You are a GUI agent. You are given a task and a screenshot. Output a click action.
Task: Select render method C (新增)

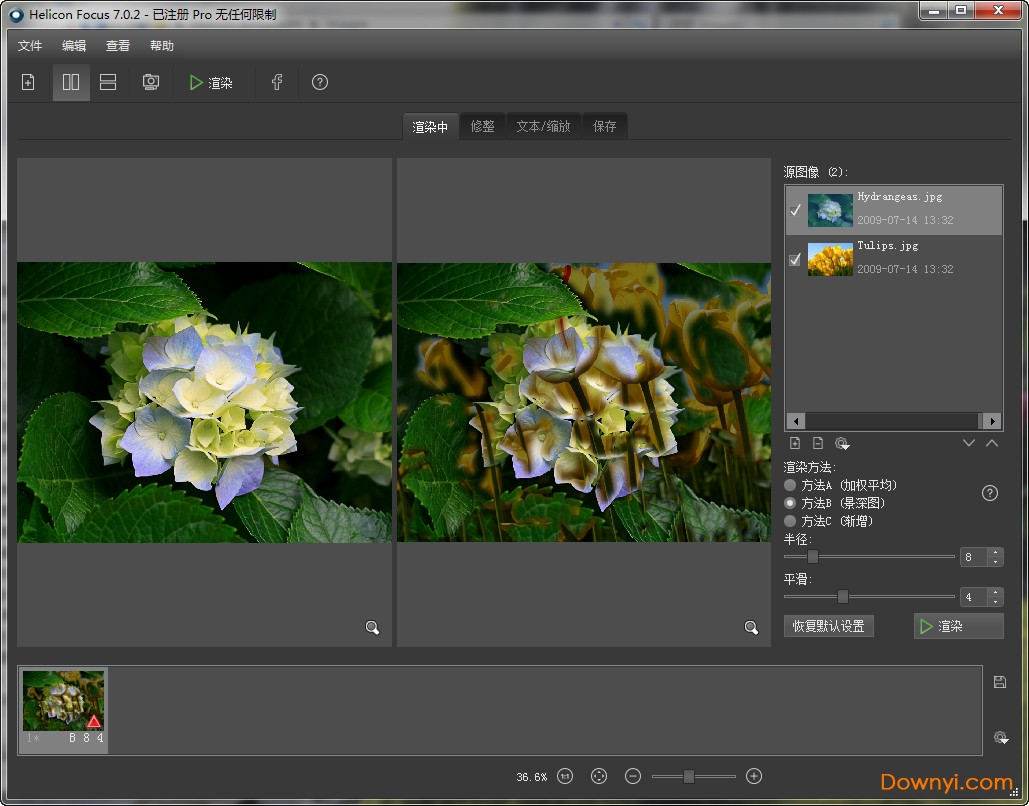point(790,521)
